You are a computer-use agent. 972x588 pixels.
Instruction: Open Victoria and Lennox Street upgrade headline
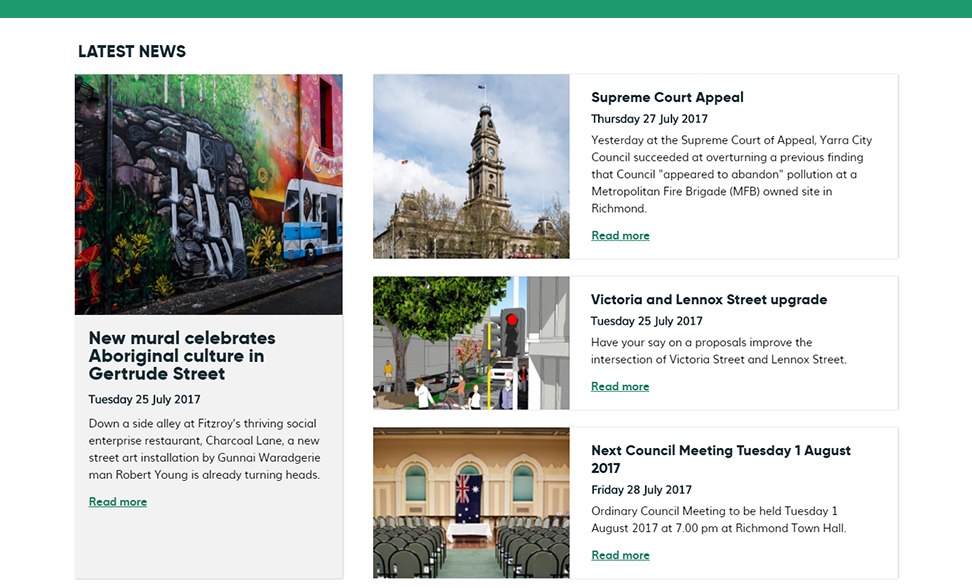709,299
